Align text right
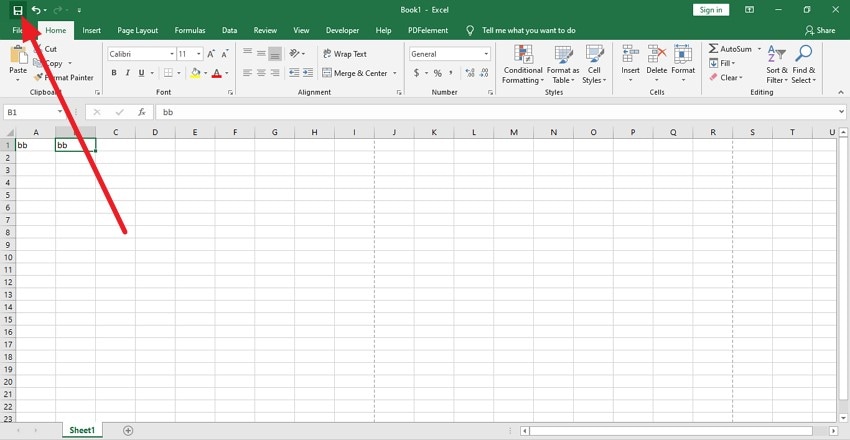This screenshot has width=850, height=440. tap(275, 73)
